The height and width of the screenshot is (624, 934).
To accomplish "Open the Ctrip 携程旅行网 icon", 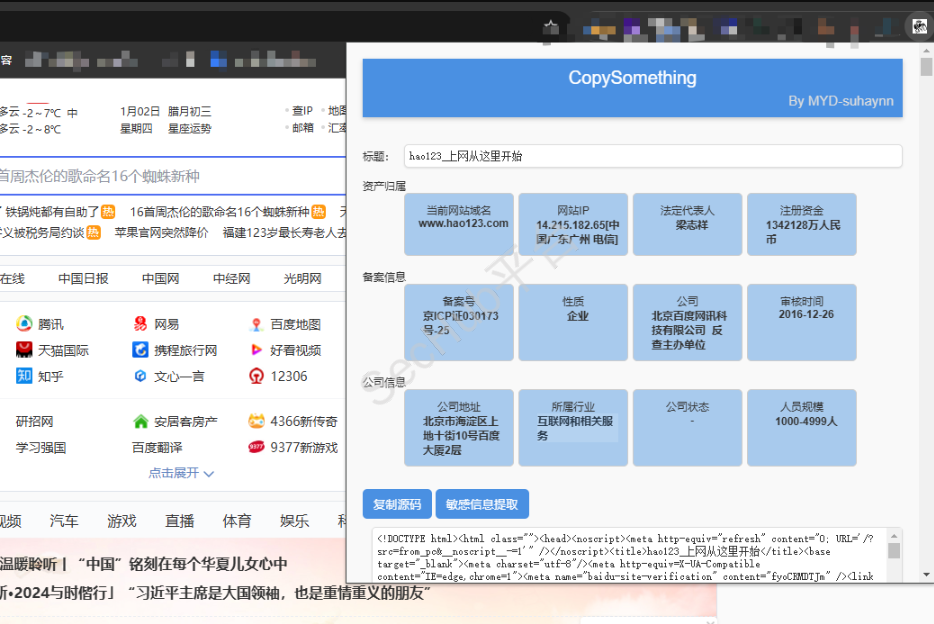I will [x=141, y=350].
